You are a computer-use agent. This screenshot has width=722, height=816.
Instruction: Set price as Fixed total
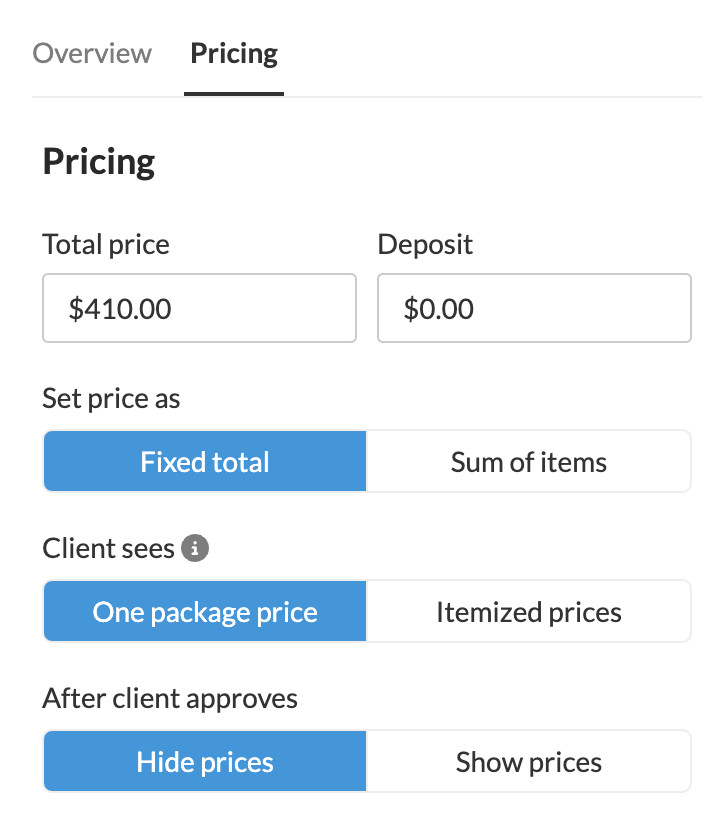205,461
